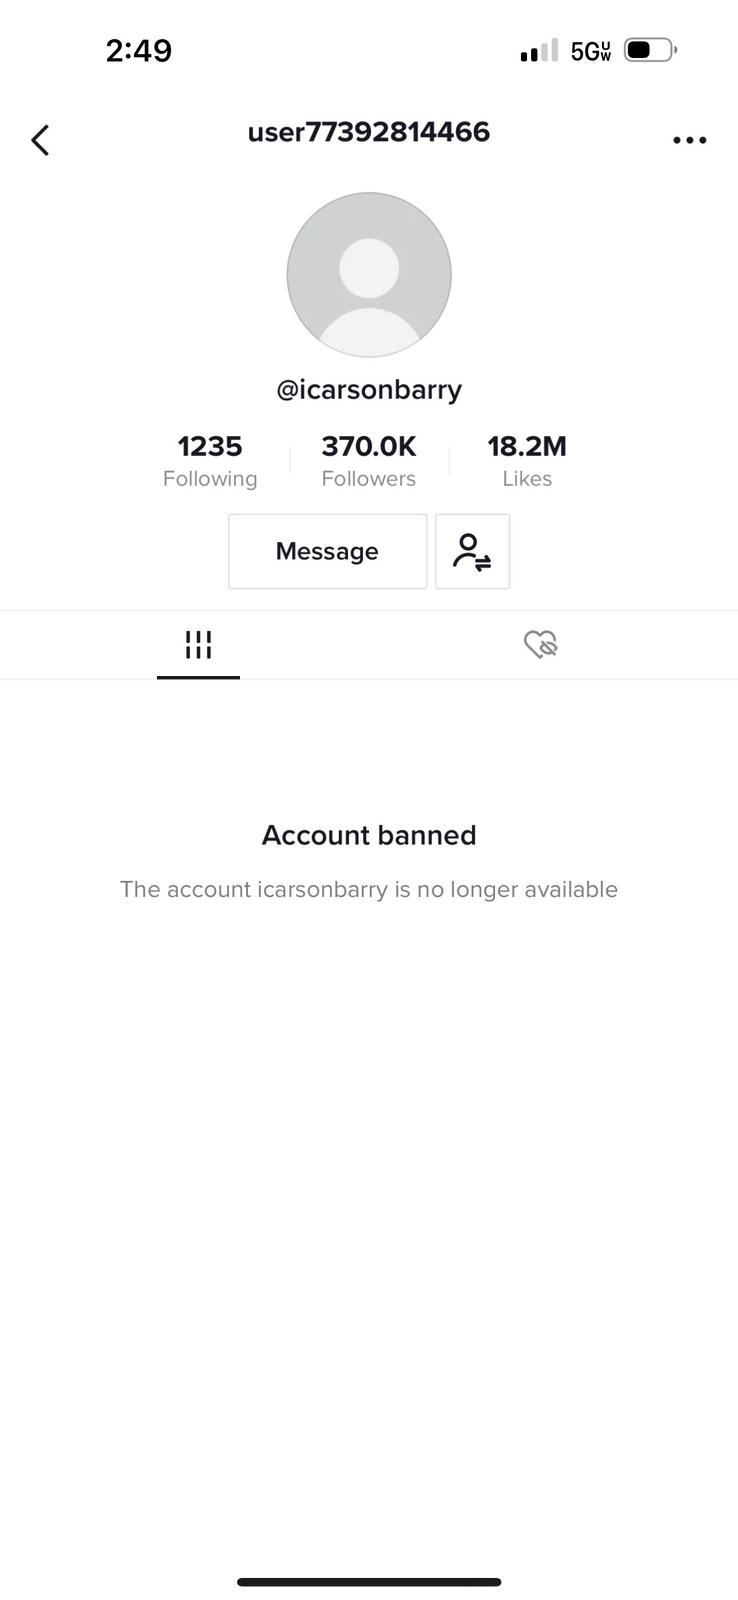Tap the @icarsonbarry handle
The width and height of the screenshot is (738, 1600).
point(369,390)
